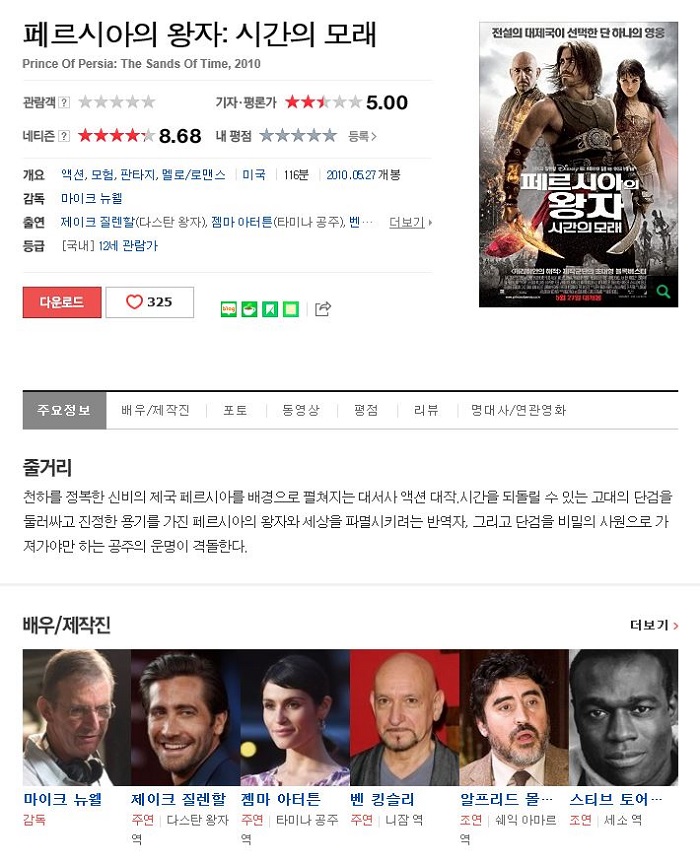
Task: Open the 12세 관람가 rating link
Action: pyautogui.click(x=128, y=246)
